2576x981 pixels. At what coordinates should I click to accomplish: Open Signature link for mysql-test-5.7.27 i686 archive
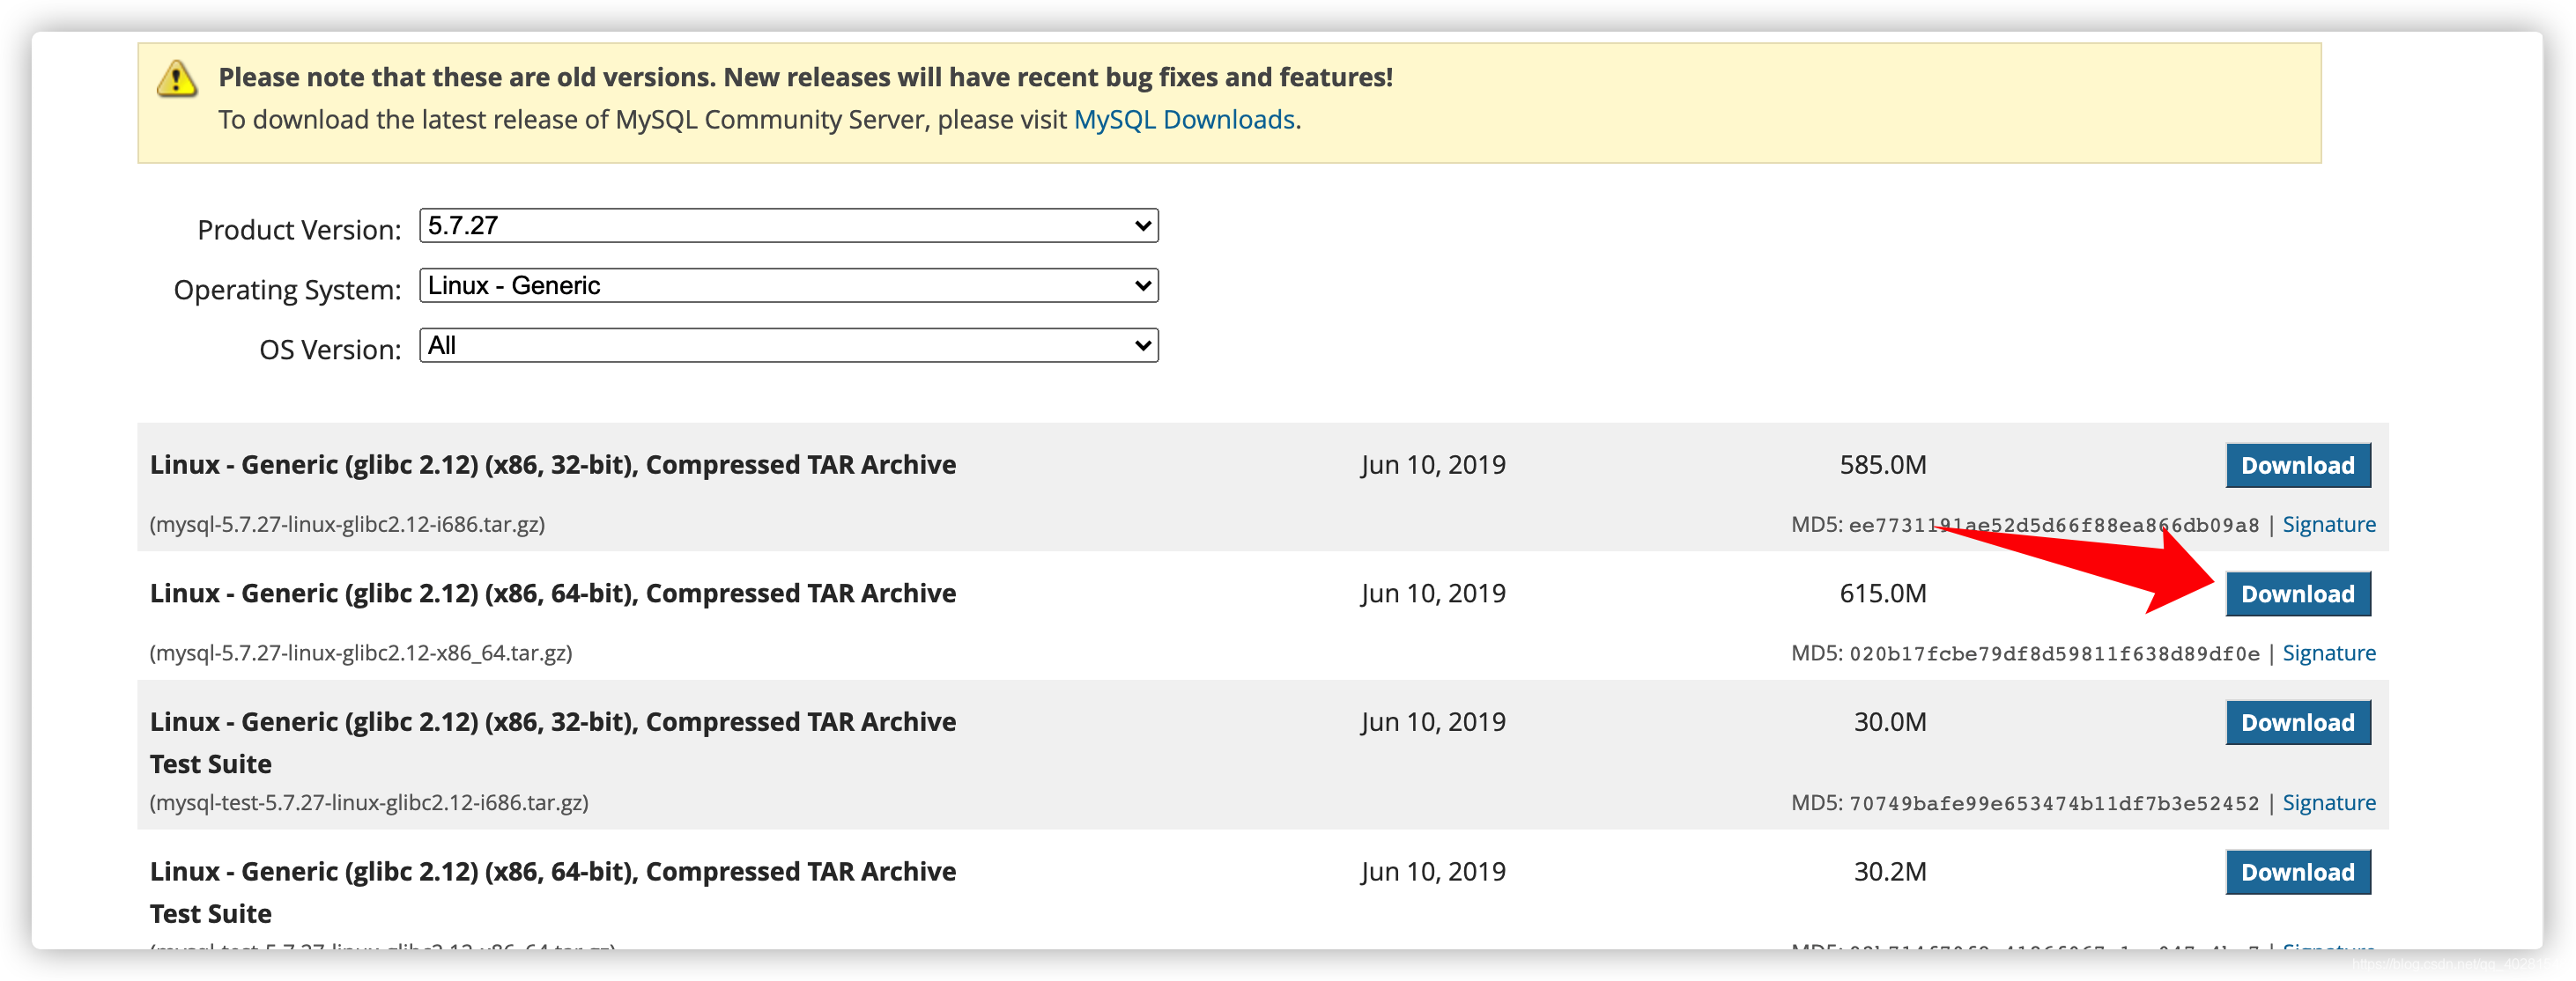2328,803
